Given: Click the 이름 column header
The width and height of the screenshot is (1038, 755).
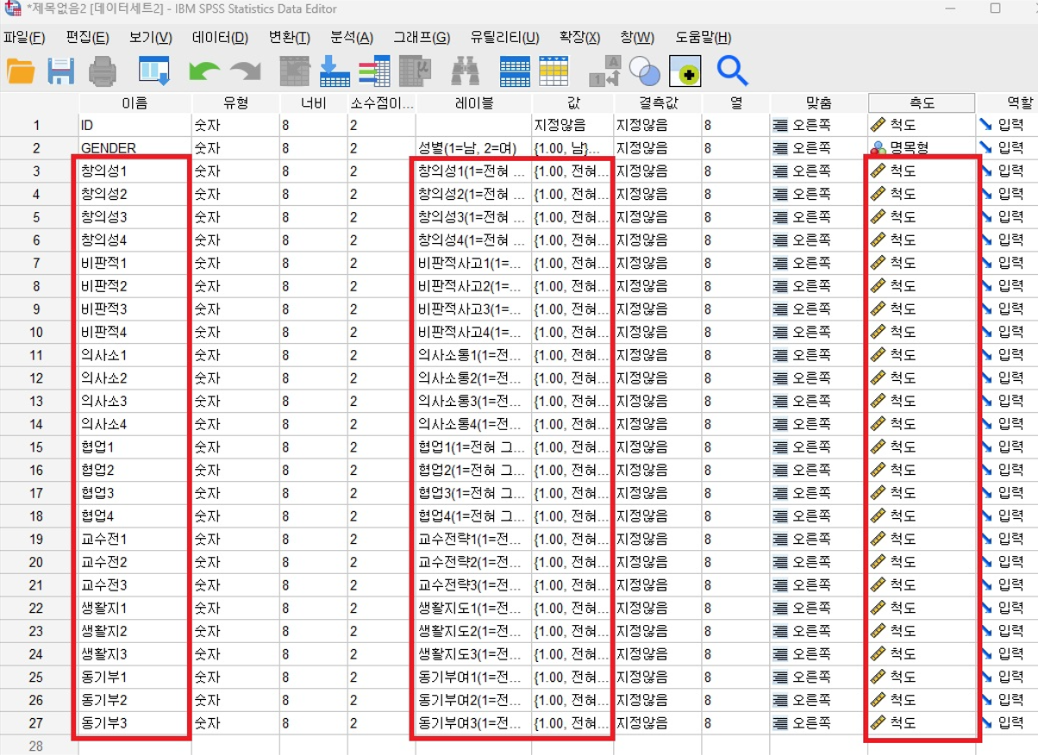Looking at the screenshot, I should click(135, 103).
